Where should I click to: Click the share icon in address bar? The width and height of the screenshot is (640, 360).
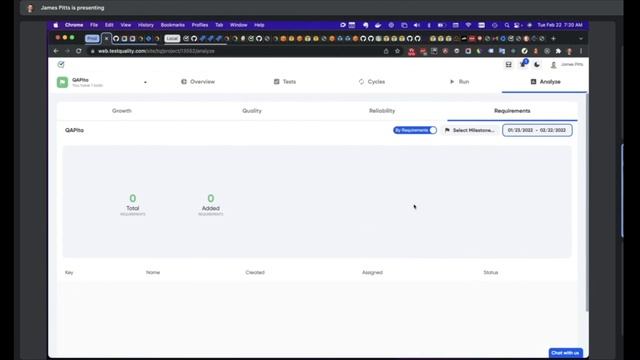(x=386, y=51)
